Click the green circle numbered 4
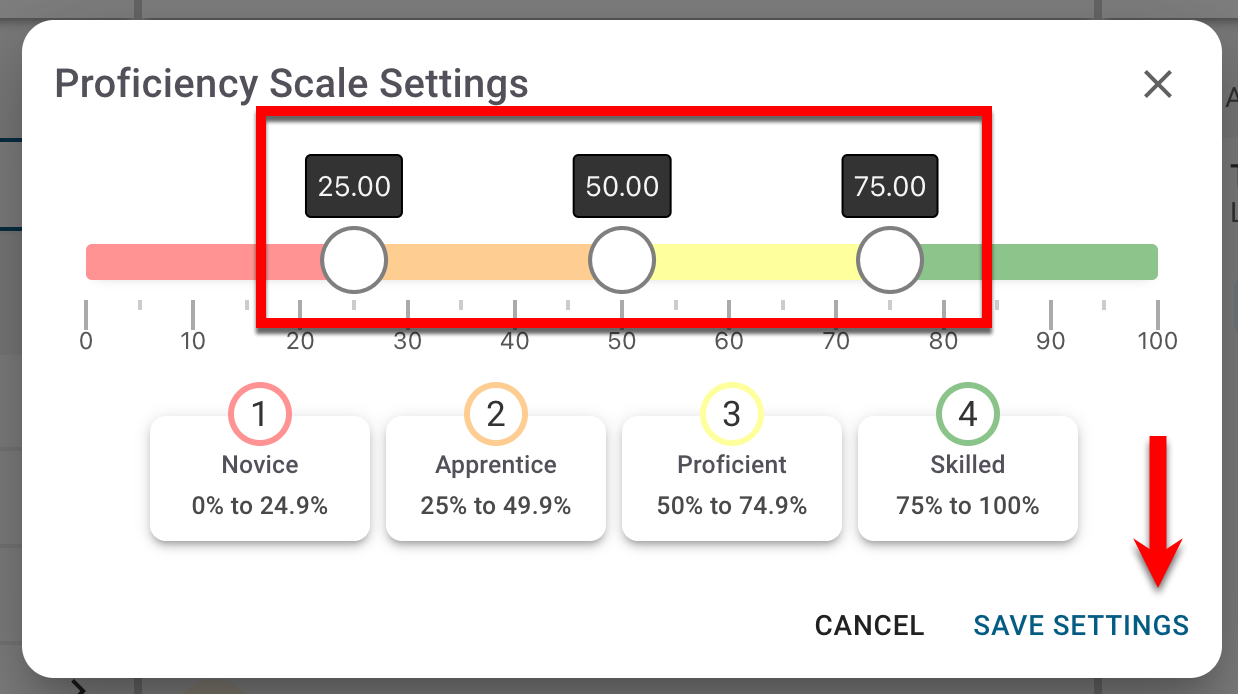Image resolution: width=1238 pixels, height=694 pixels. click(x=968, y=413)
